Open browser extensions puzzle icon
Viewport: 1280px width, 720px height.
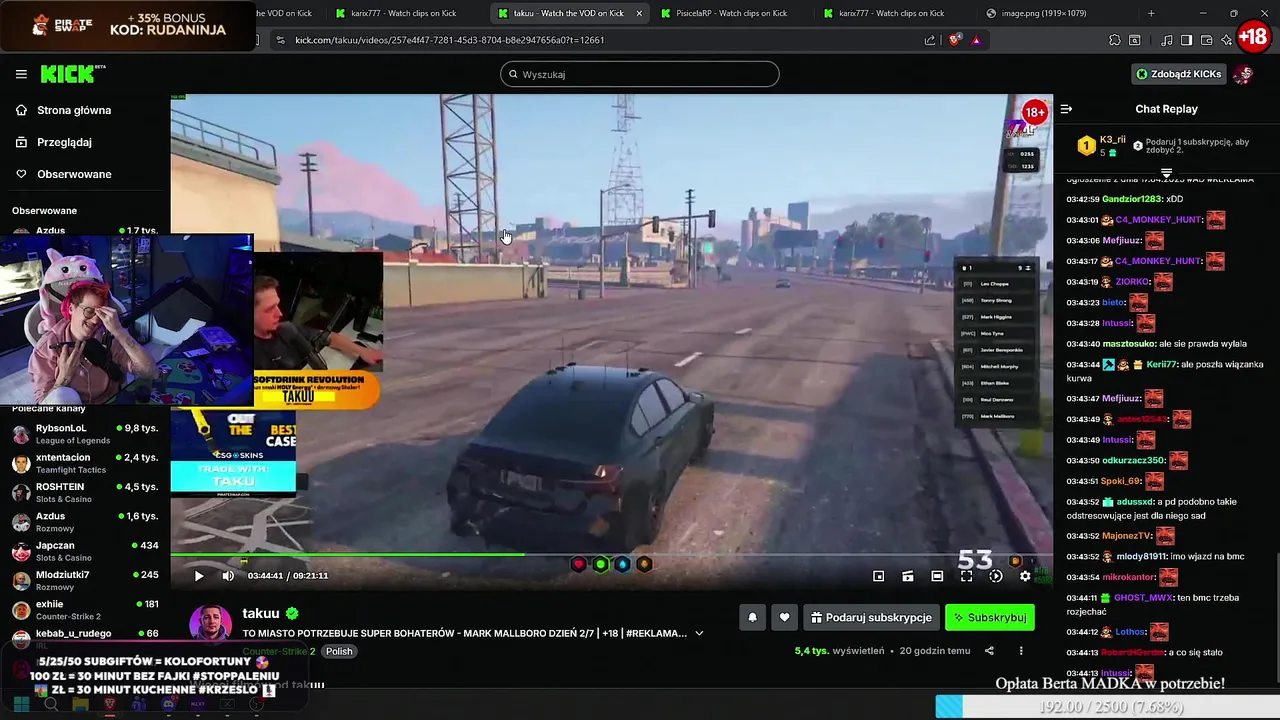coord(1115,40)
